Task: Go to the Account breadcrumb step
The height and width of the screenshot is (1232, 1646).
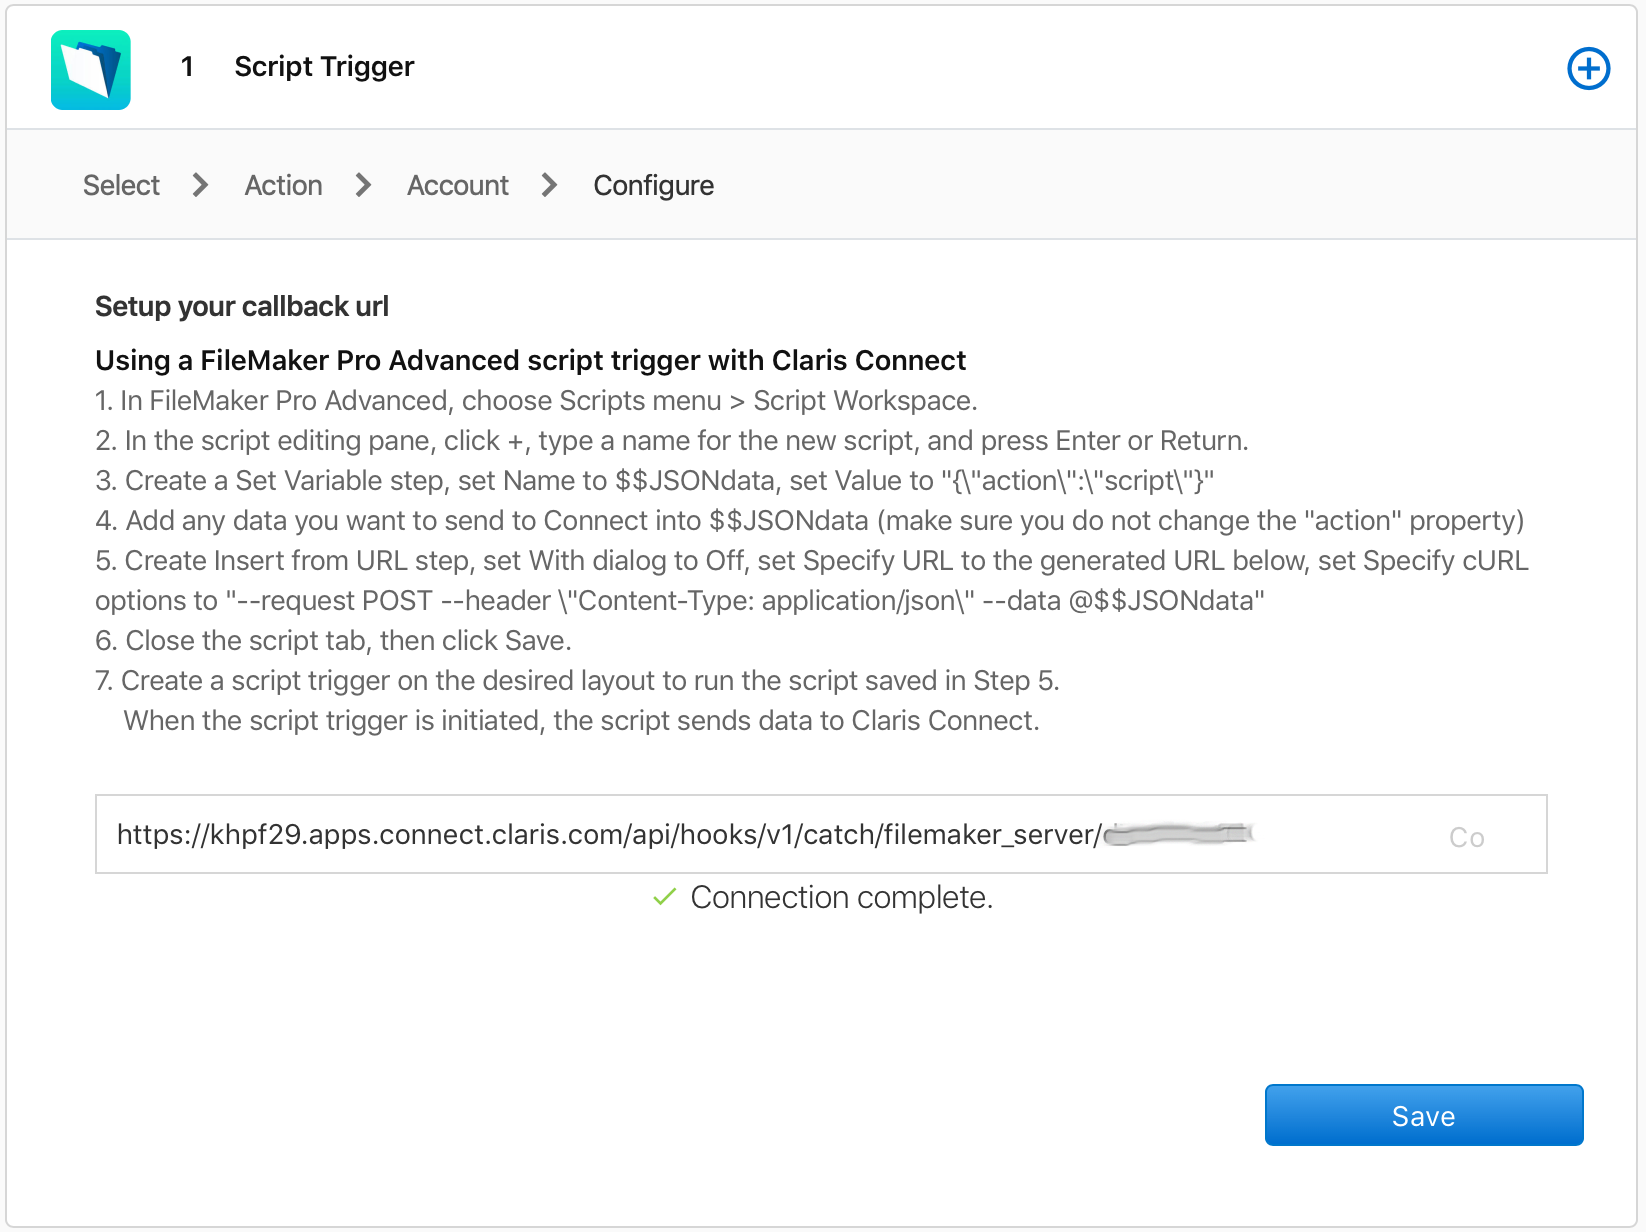Action: click(458, 185)
